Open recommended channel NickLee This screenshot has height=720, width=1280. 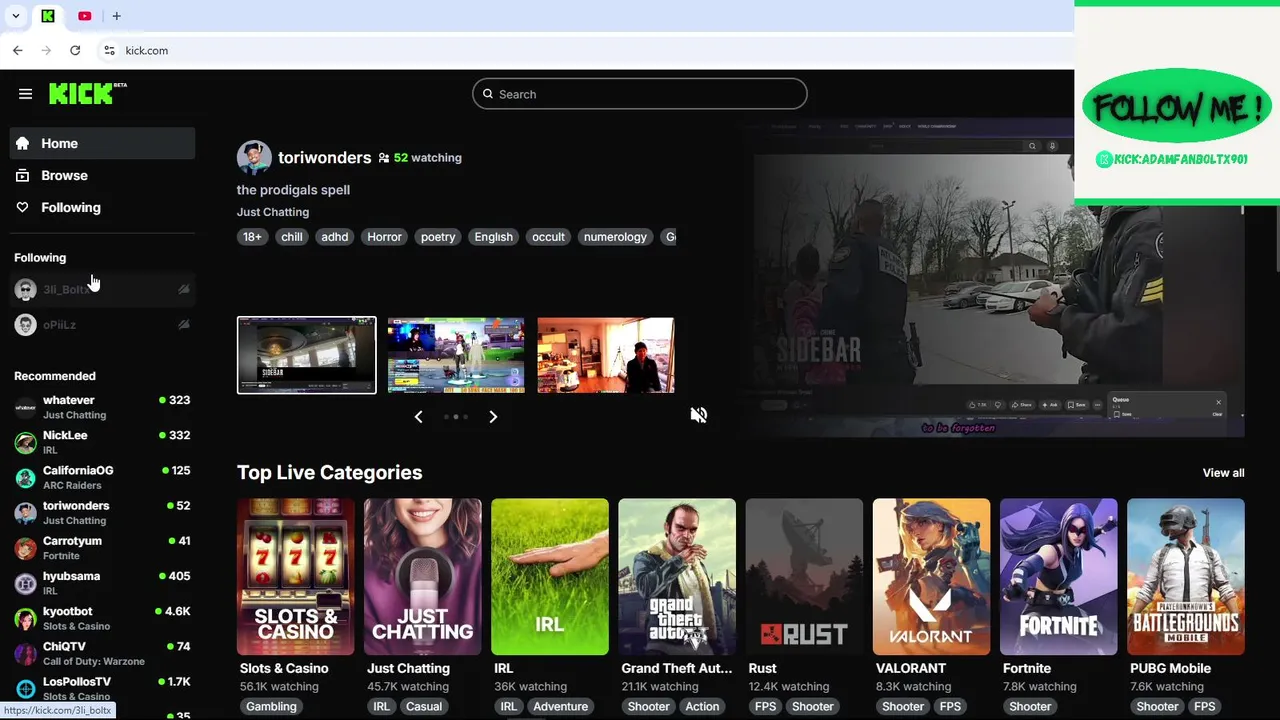(102, 442)
